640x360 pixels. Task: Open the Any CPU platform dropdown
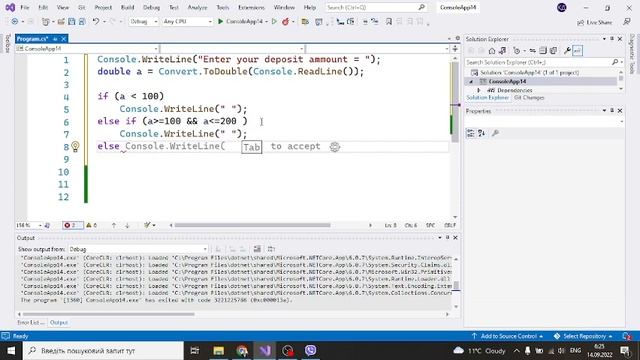[187, 22]
